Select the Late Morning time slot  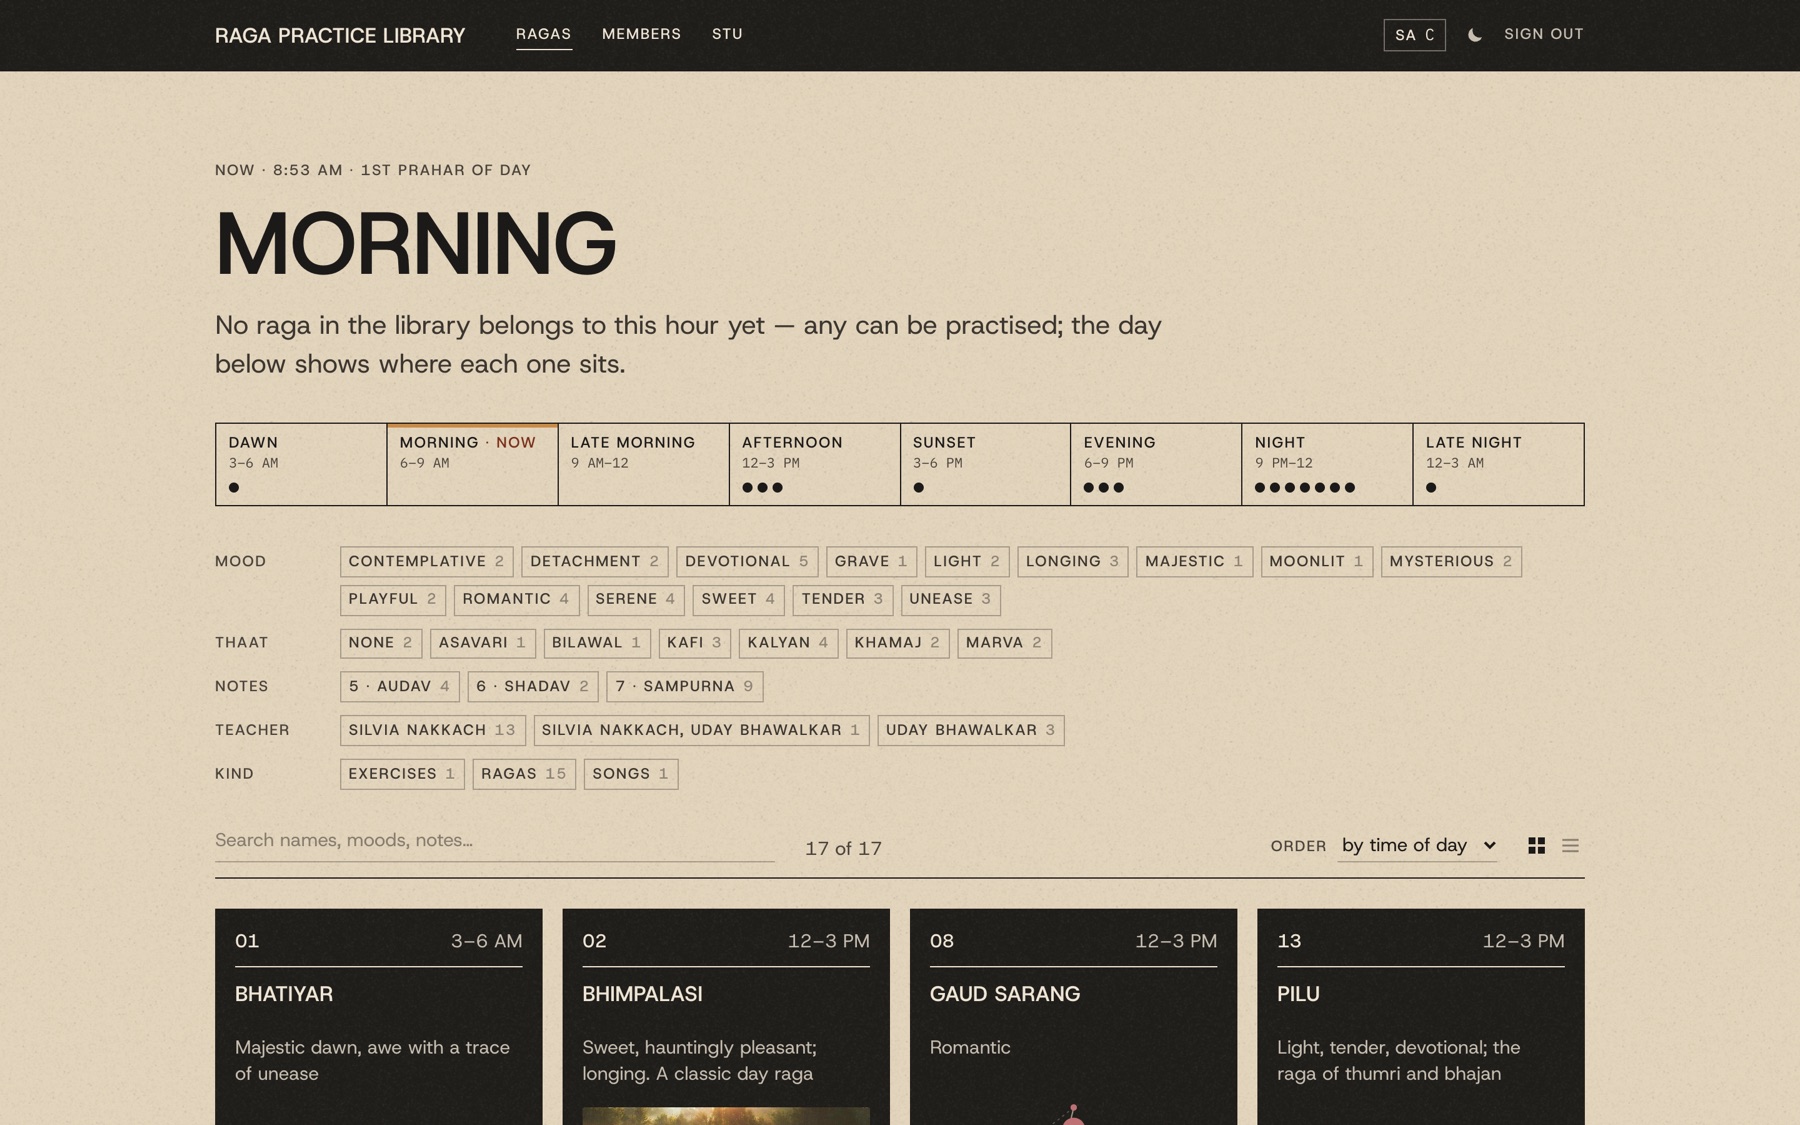643,464
